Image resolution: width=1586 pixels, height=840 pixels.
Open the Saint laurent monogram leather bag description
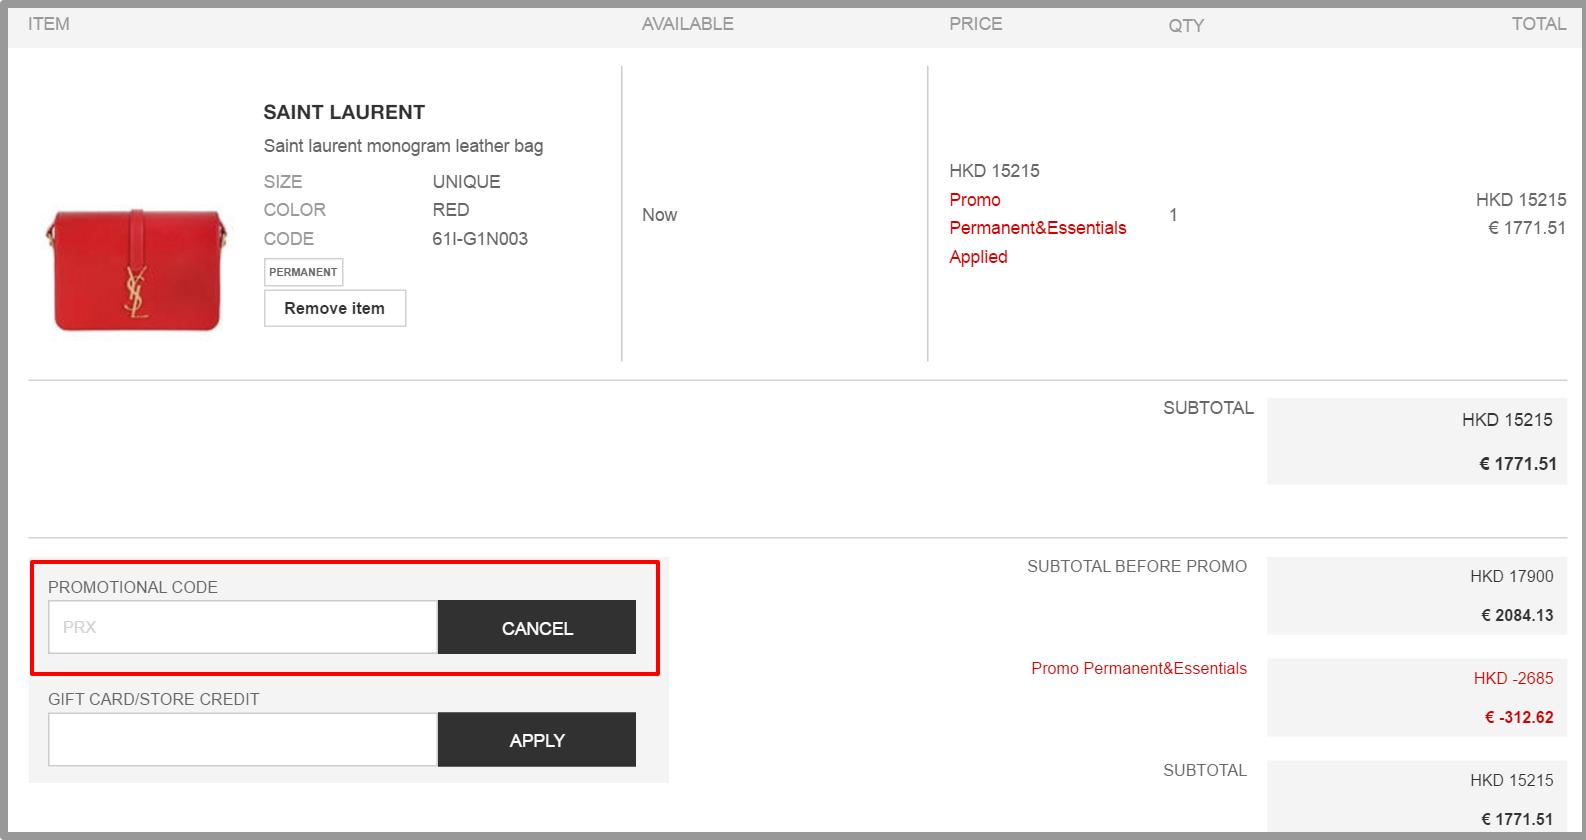point(403,146)
